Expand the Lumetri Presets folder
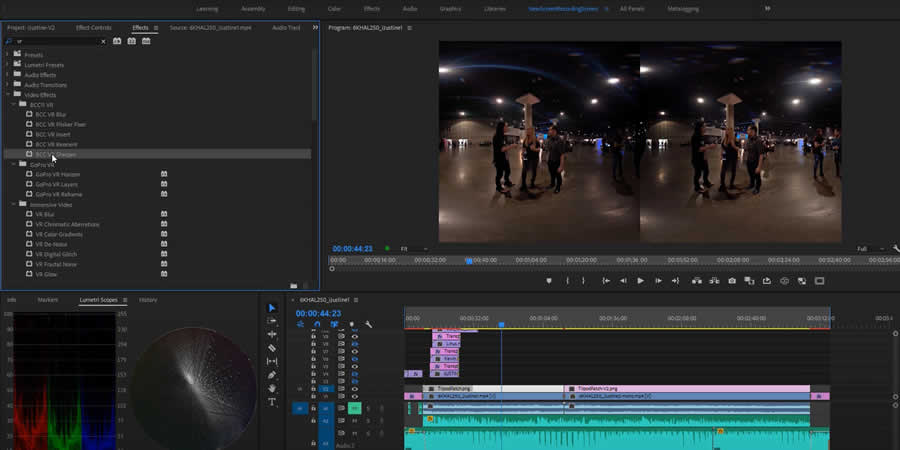 pyautogui.click(x=9, y=65)
